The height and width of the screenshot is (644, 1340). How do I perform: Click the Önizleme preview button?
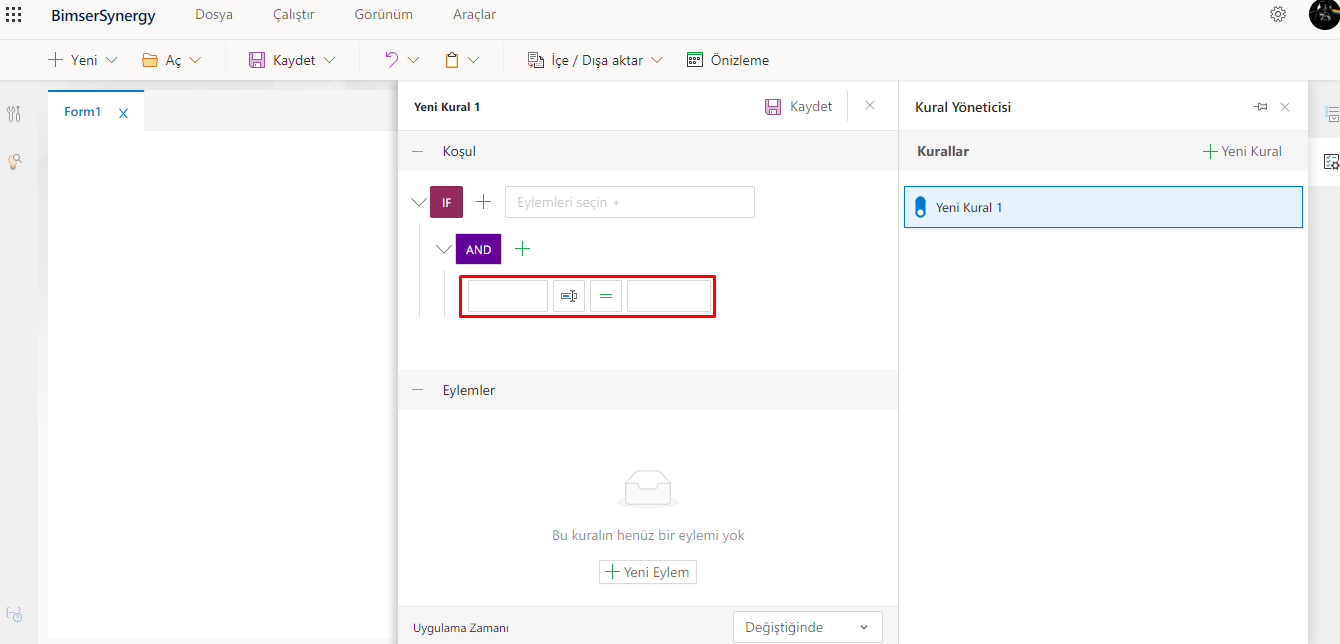click(728, 60)
